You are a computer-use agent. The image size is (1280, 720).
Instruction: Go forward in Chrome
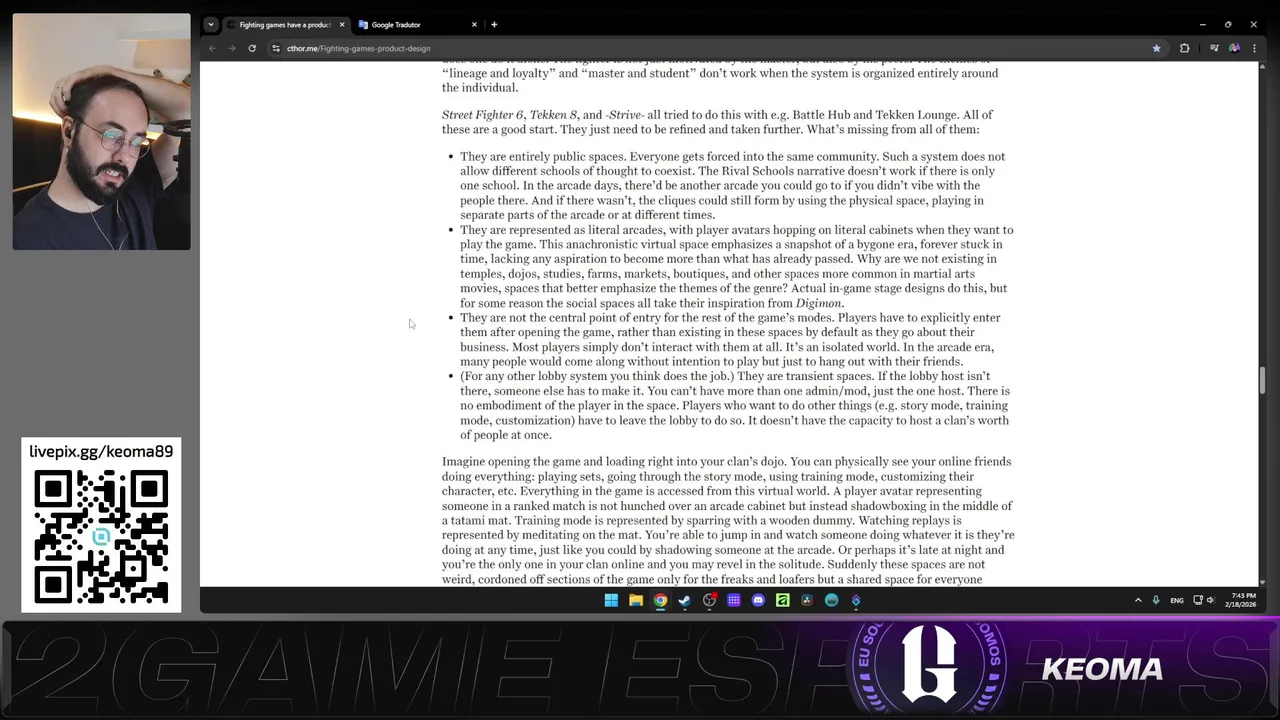click(x=231, y=48)
